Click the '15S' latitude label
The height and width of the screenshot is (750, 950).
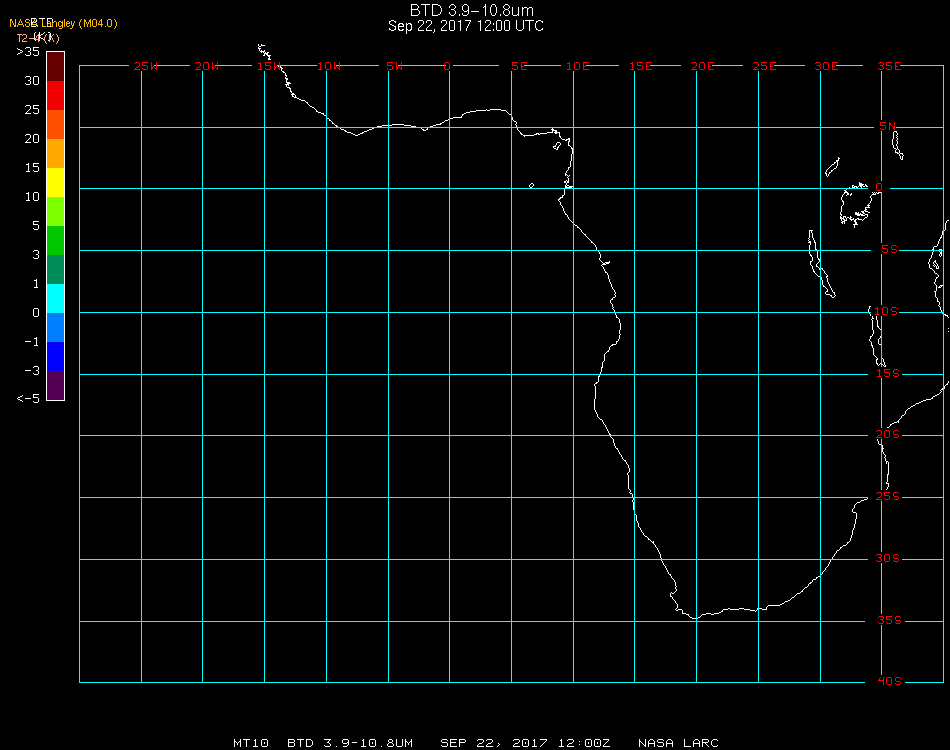pyautogui.click(x=888, y=373)
